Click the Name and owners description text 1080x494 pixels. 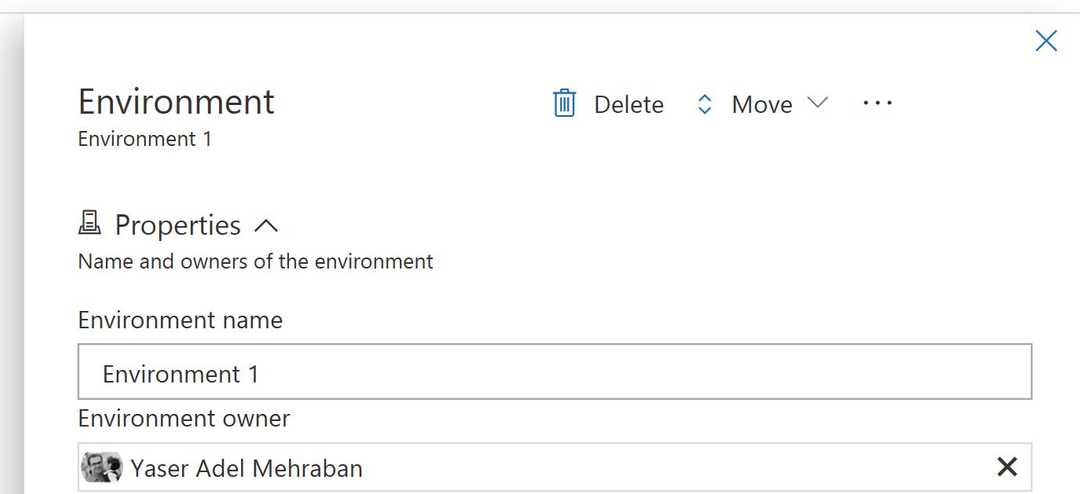(x=255, y=262)
